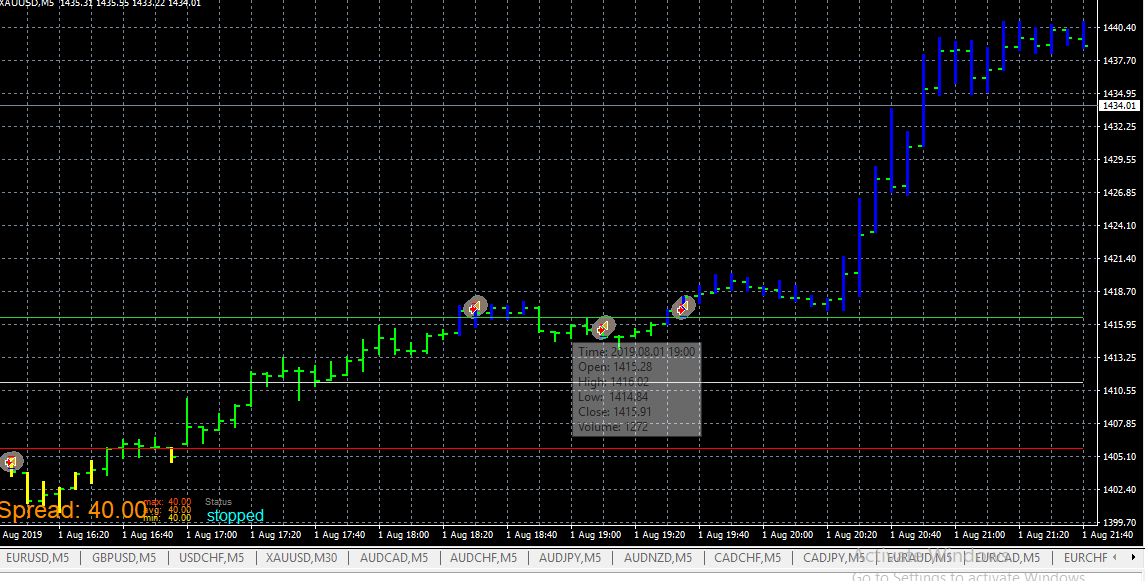Select trade marker icon above Spread label
This screenshot has height=581, width=1145.
coord(11,462)
